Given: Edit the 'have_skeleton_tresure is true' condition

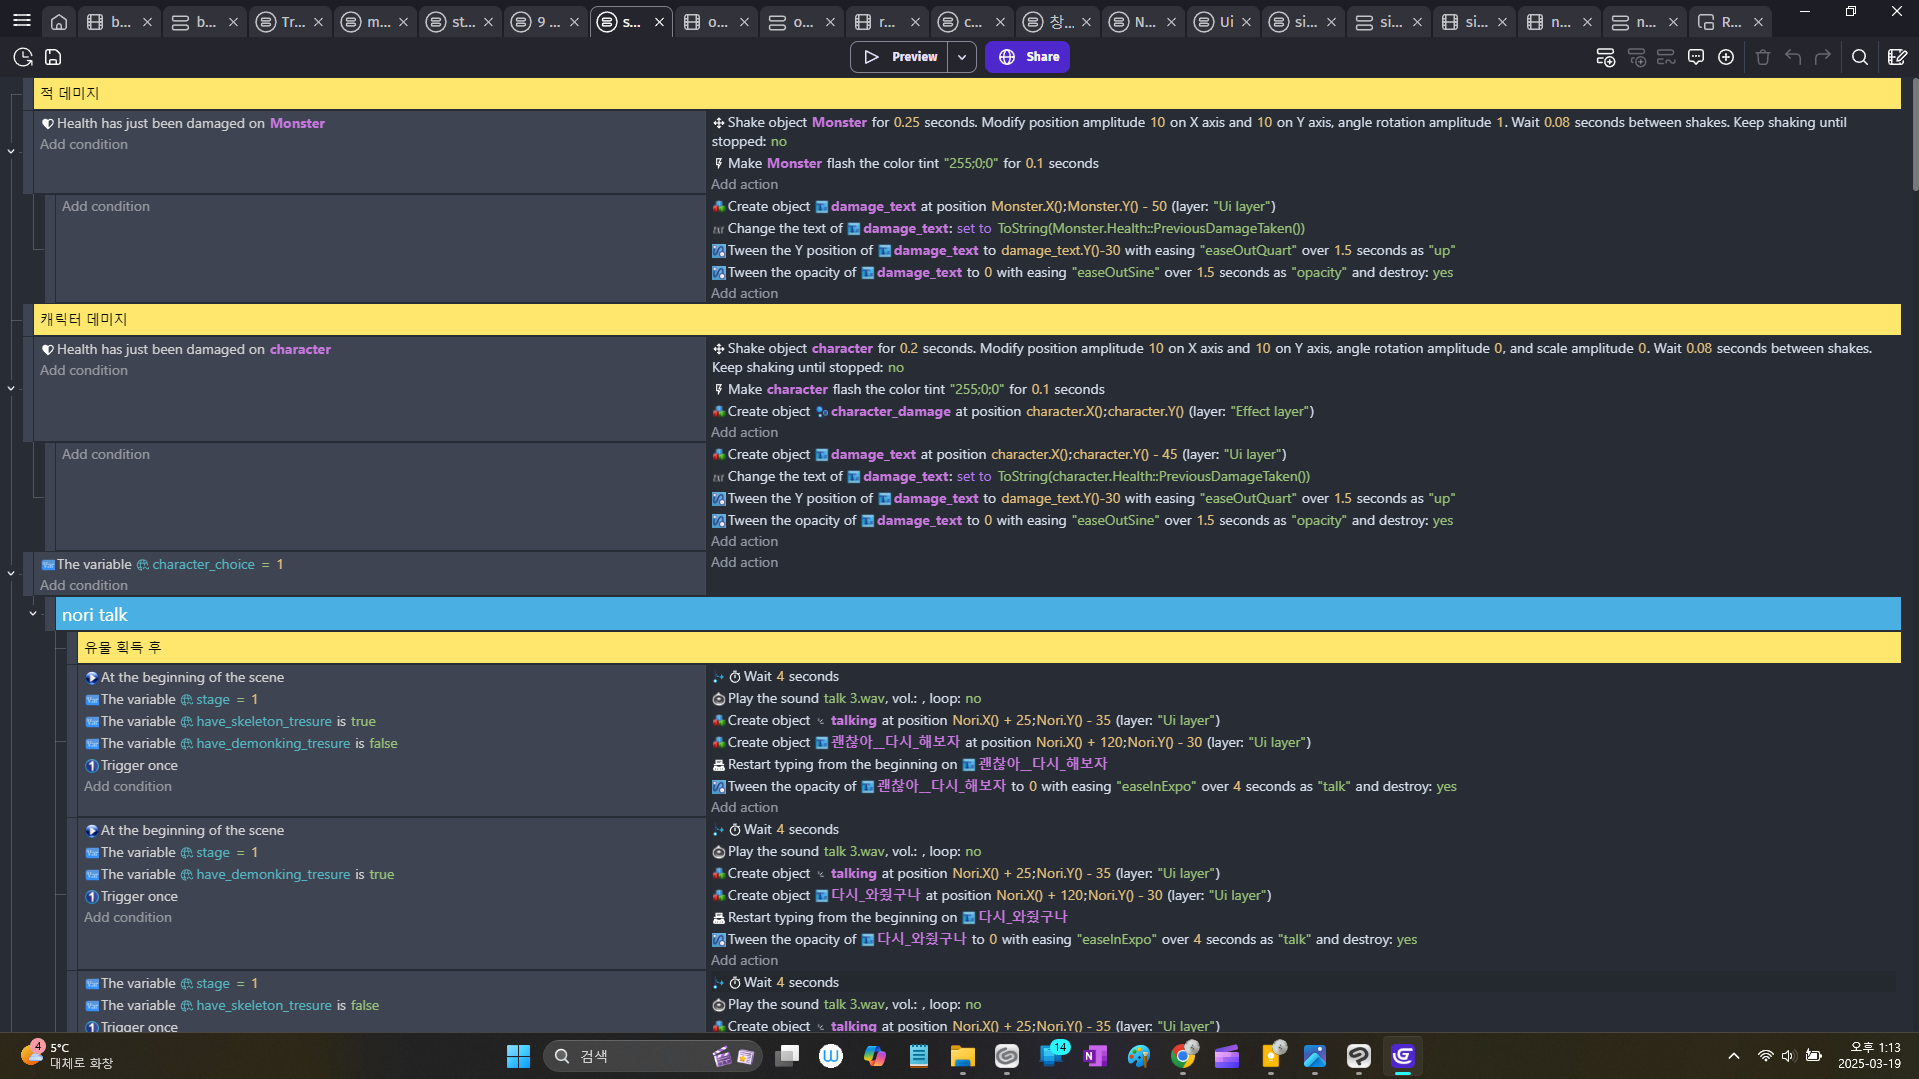Looking at the screenshot, I should click(x=230, y=721).
